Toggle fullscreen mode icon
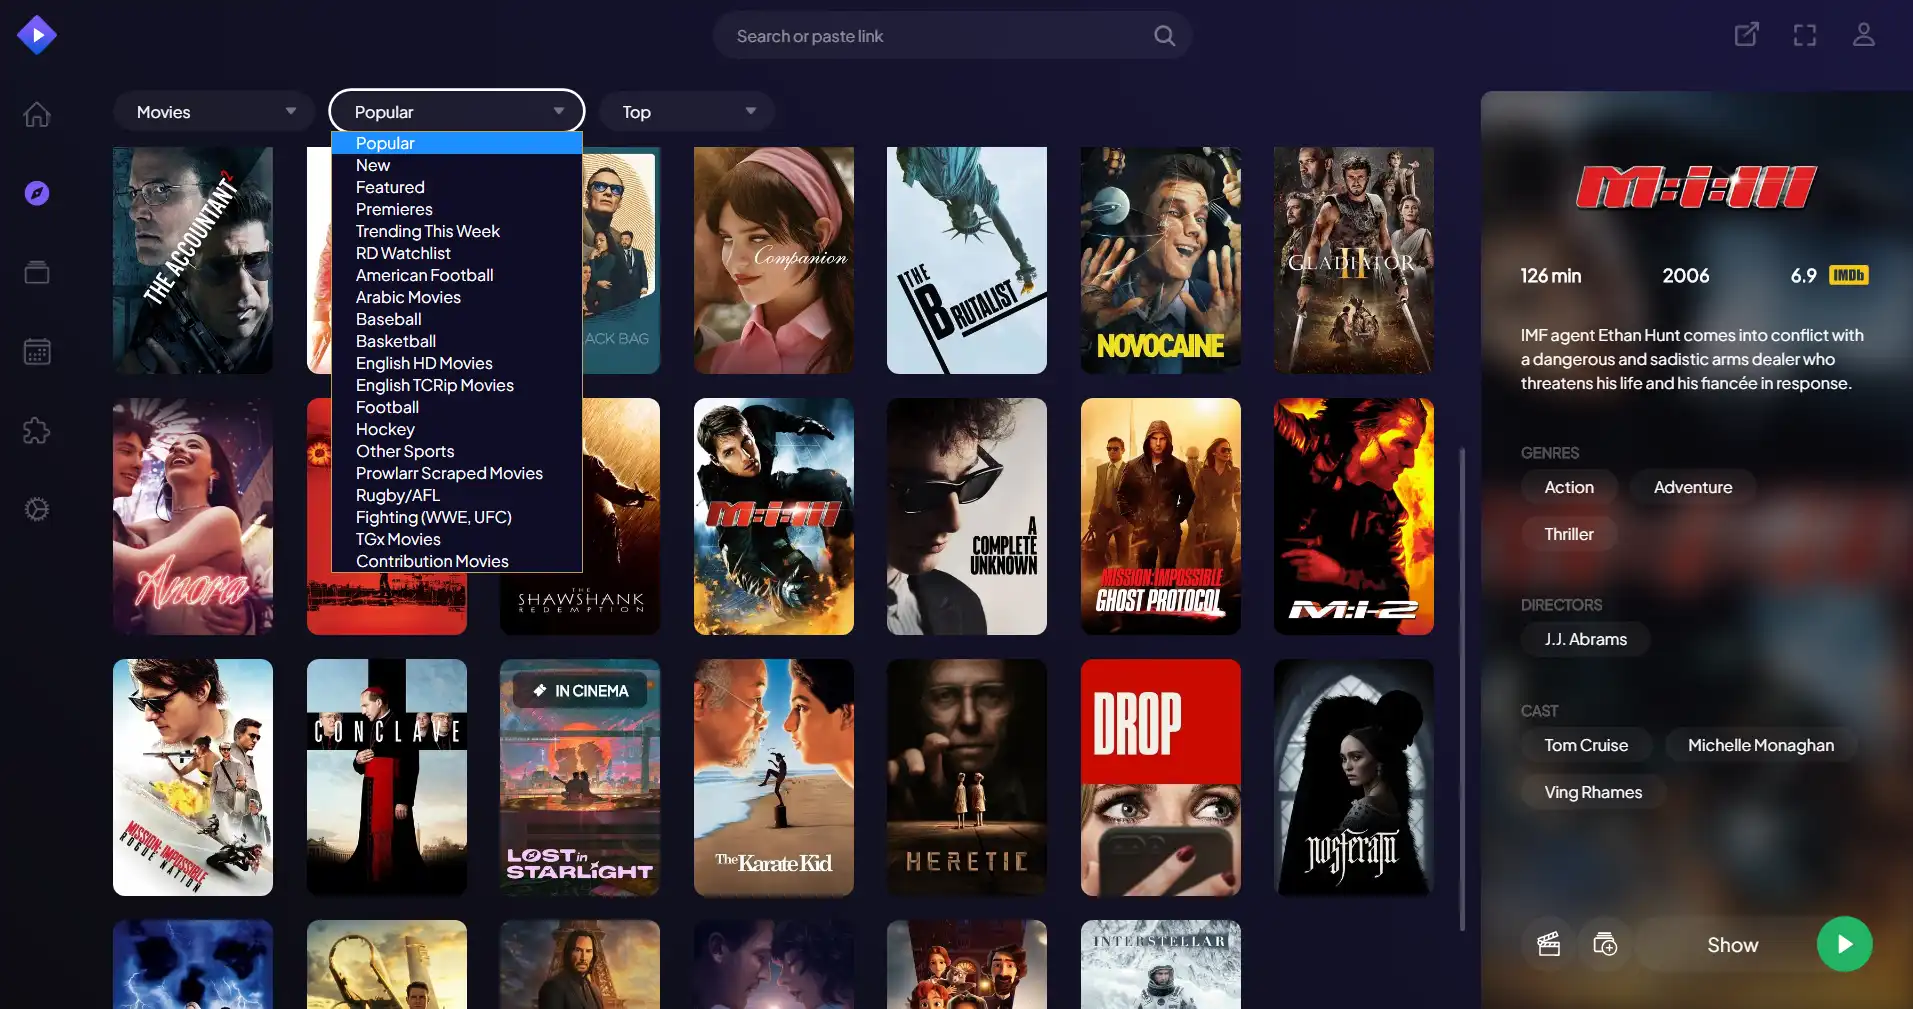The image size is (1913, 1009). coord(1804,35)
